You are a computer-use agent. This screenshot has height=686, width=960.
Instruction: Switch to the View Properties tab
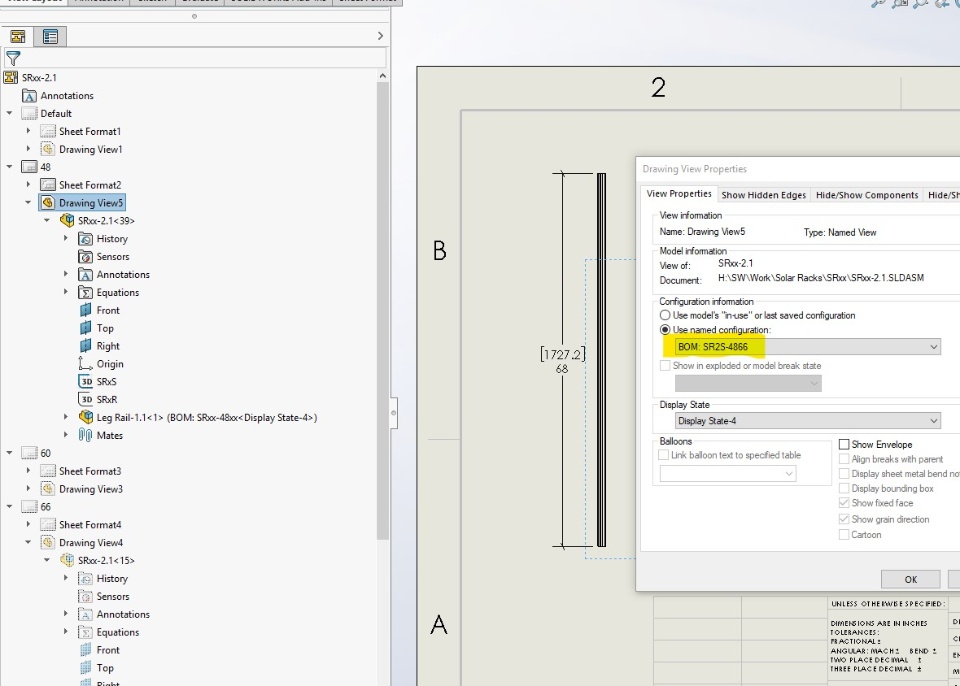tap(679, 194)
